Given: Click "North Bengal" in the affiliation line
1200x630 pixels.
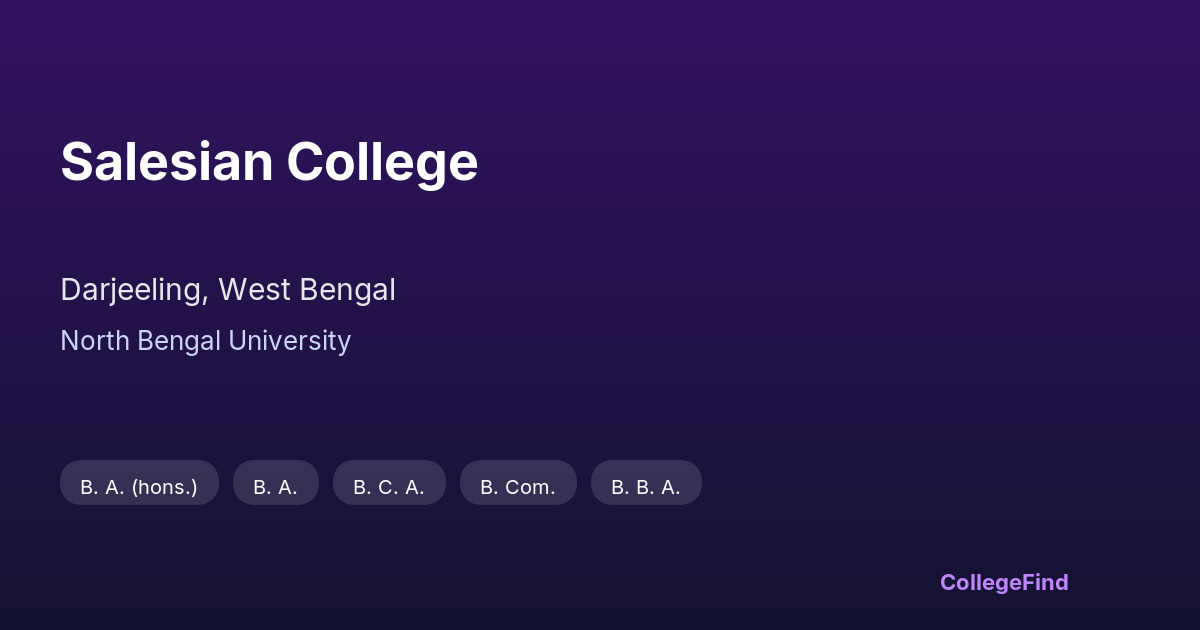Looking at the screenshot, I should click(140, 341).
